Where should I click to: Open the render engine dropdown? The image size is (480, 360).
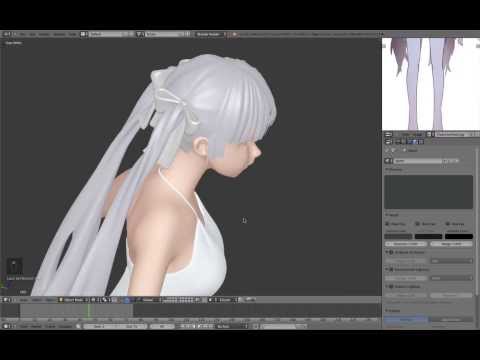[210, 34]
